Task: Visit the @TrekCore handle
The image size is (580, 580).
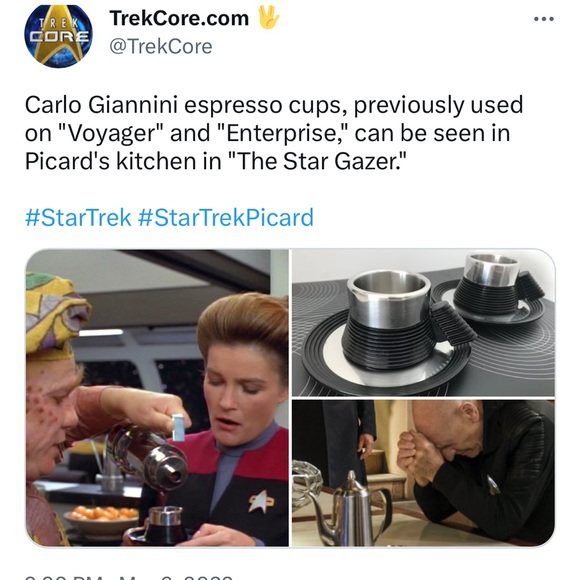Action: pos(161,46)
